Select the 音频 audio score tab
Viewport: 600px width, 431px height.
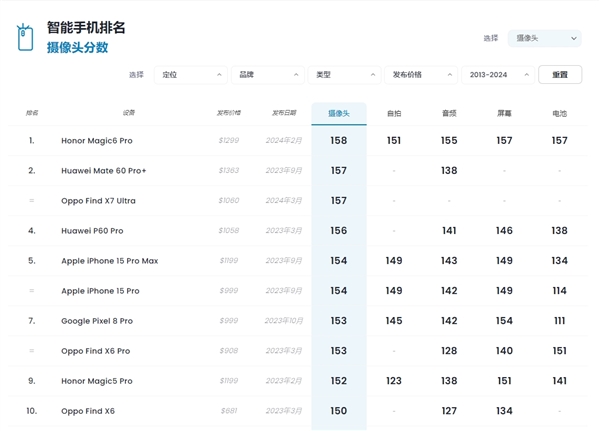(x=449, y=114)
